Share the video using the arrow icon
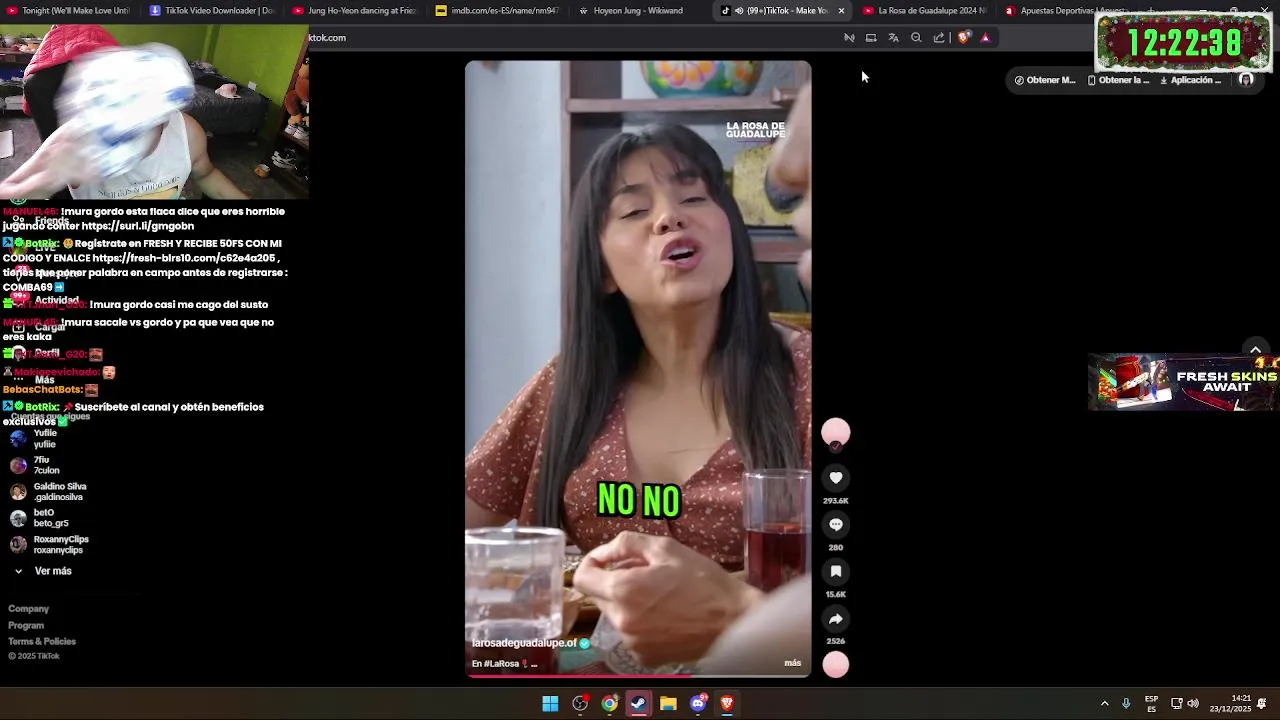 point(836,618)
